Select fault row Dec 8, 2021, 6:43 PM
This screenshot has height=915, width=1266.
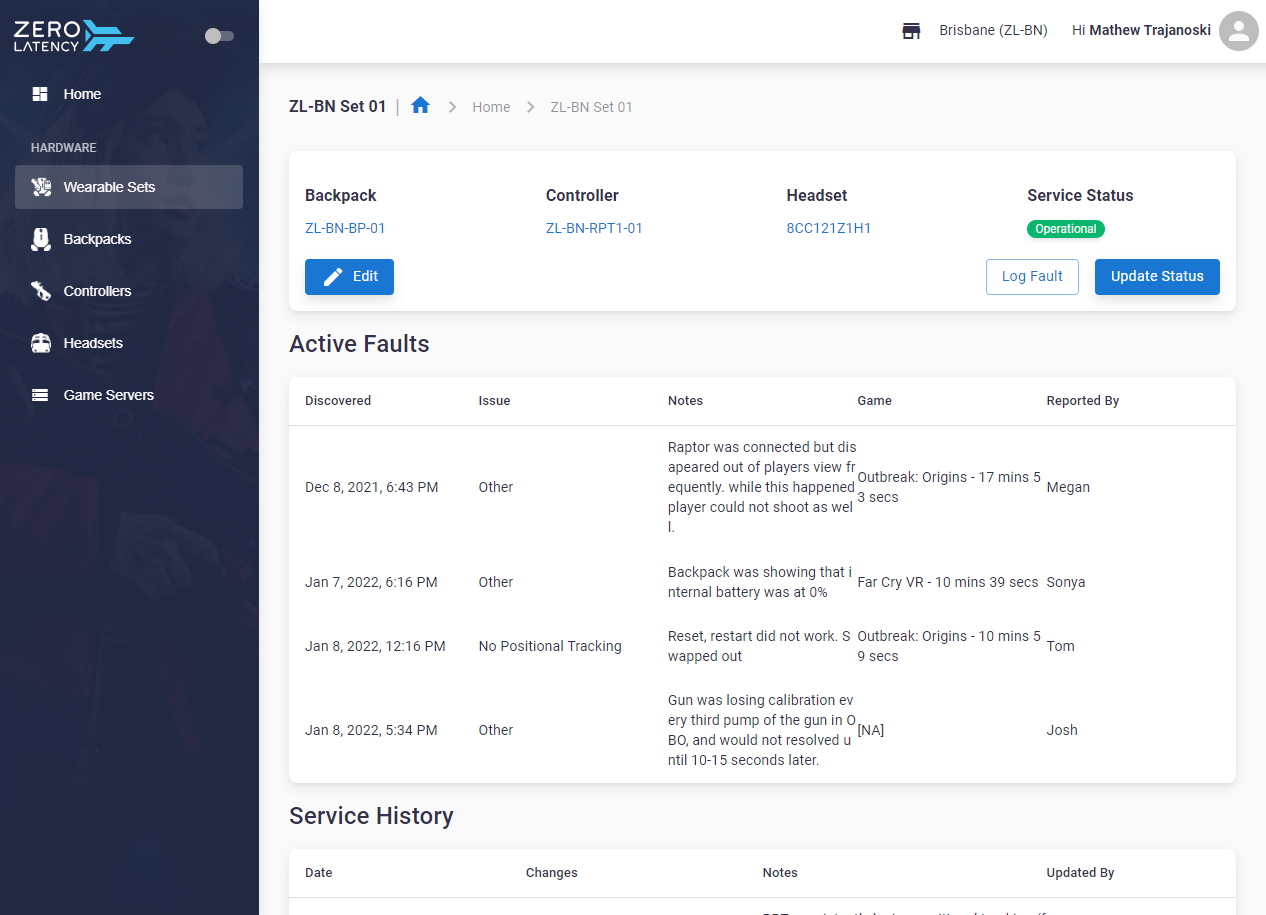tap(762, 487)
